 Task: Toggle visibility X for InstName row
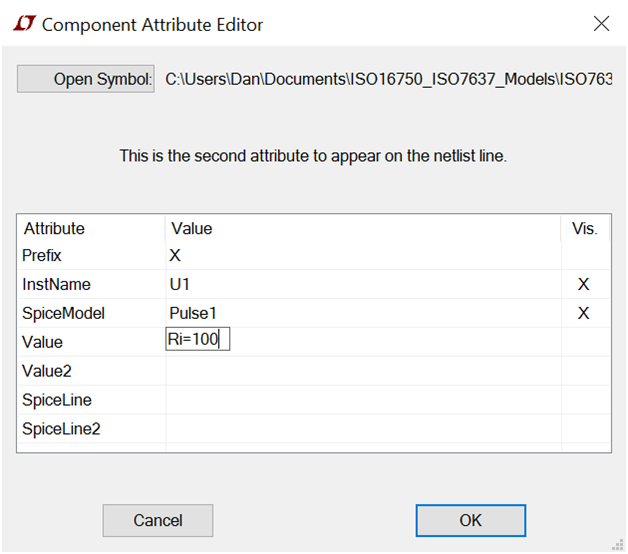click(x=584, y=284)
